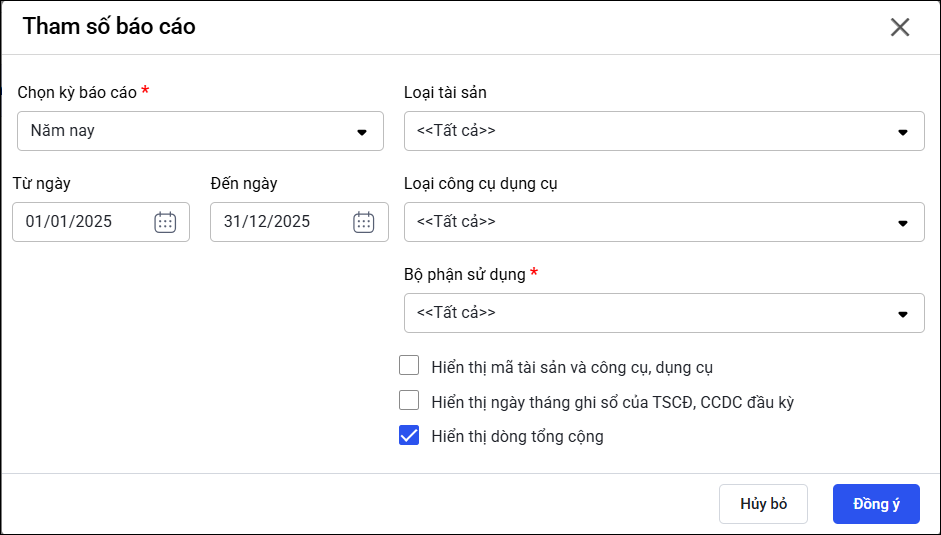This screenshot has width=941, height=535.
Task: Enable Hiển thị mã tài sản và công cụ checkbox
Action: (x=409, y=366)
